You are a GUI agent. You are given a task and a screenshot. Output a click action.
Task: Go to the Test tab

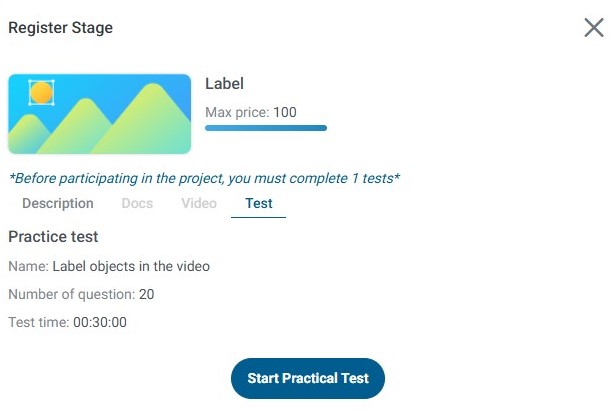[x=258, y=203]
